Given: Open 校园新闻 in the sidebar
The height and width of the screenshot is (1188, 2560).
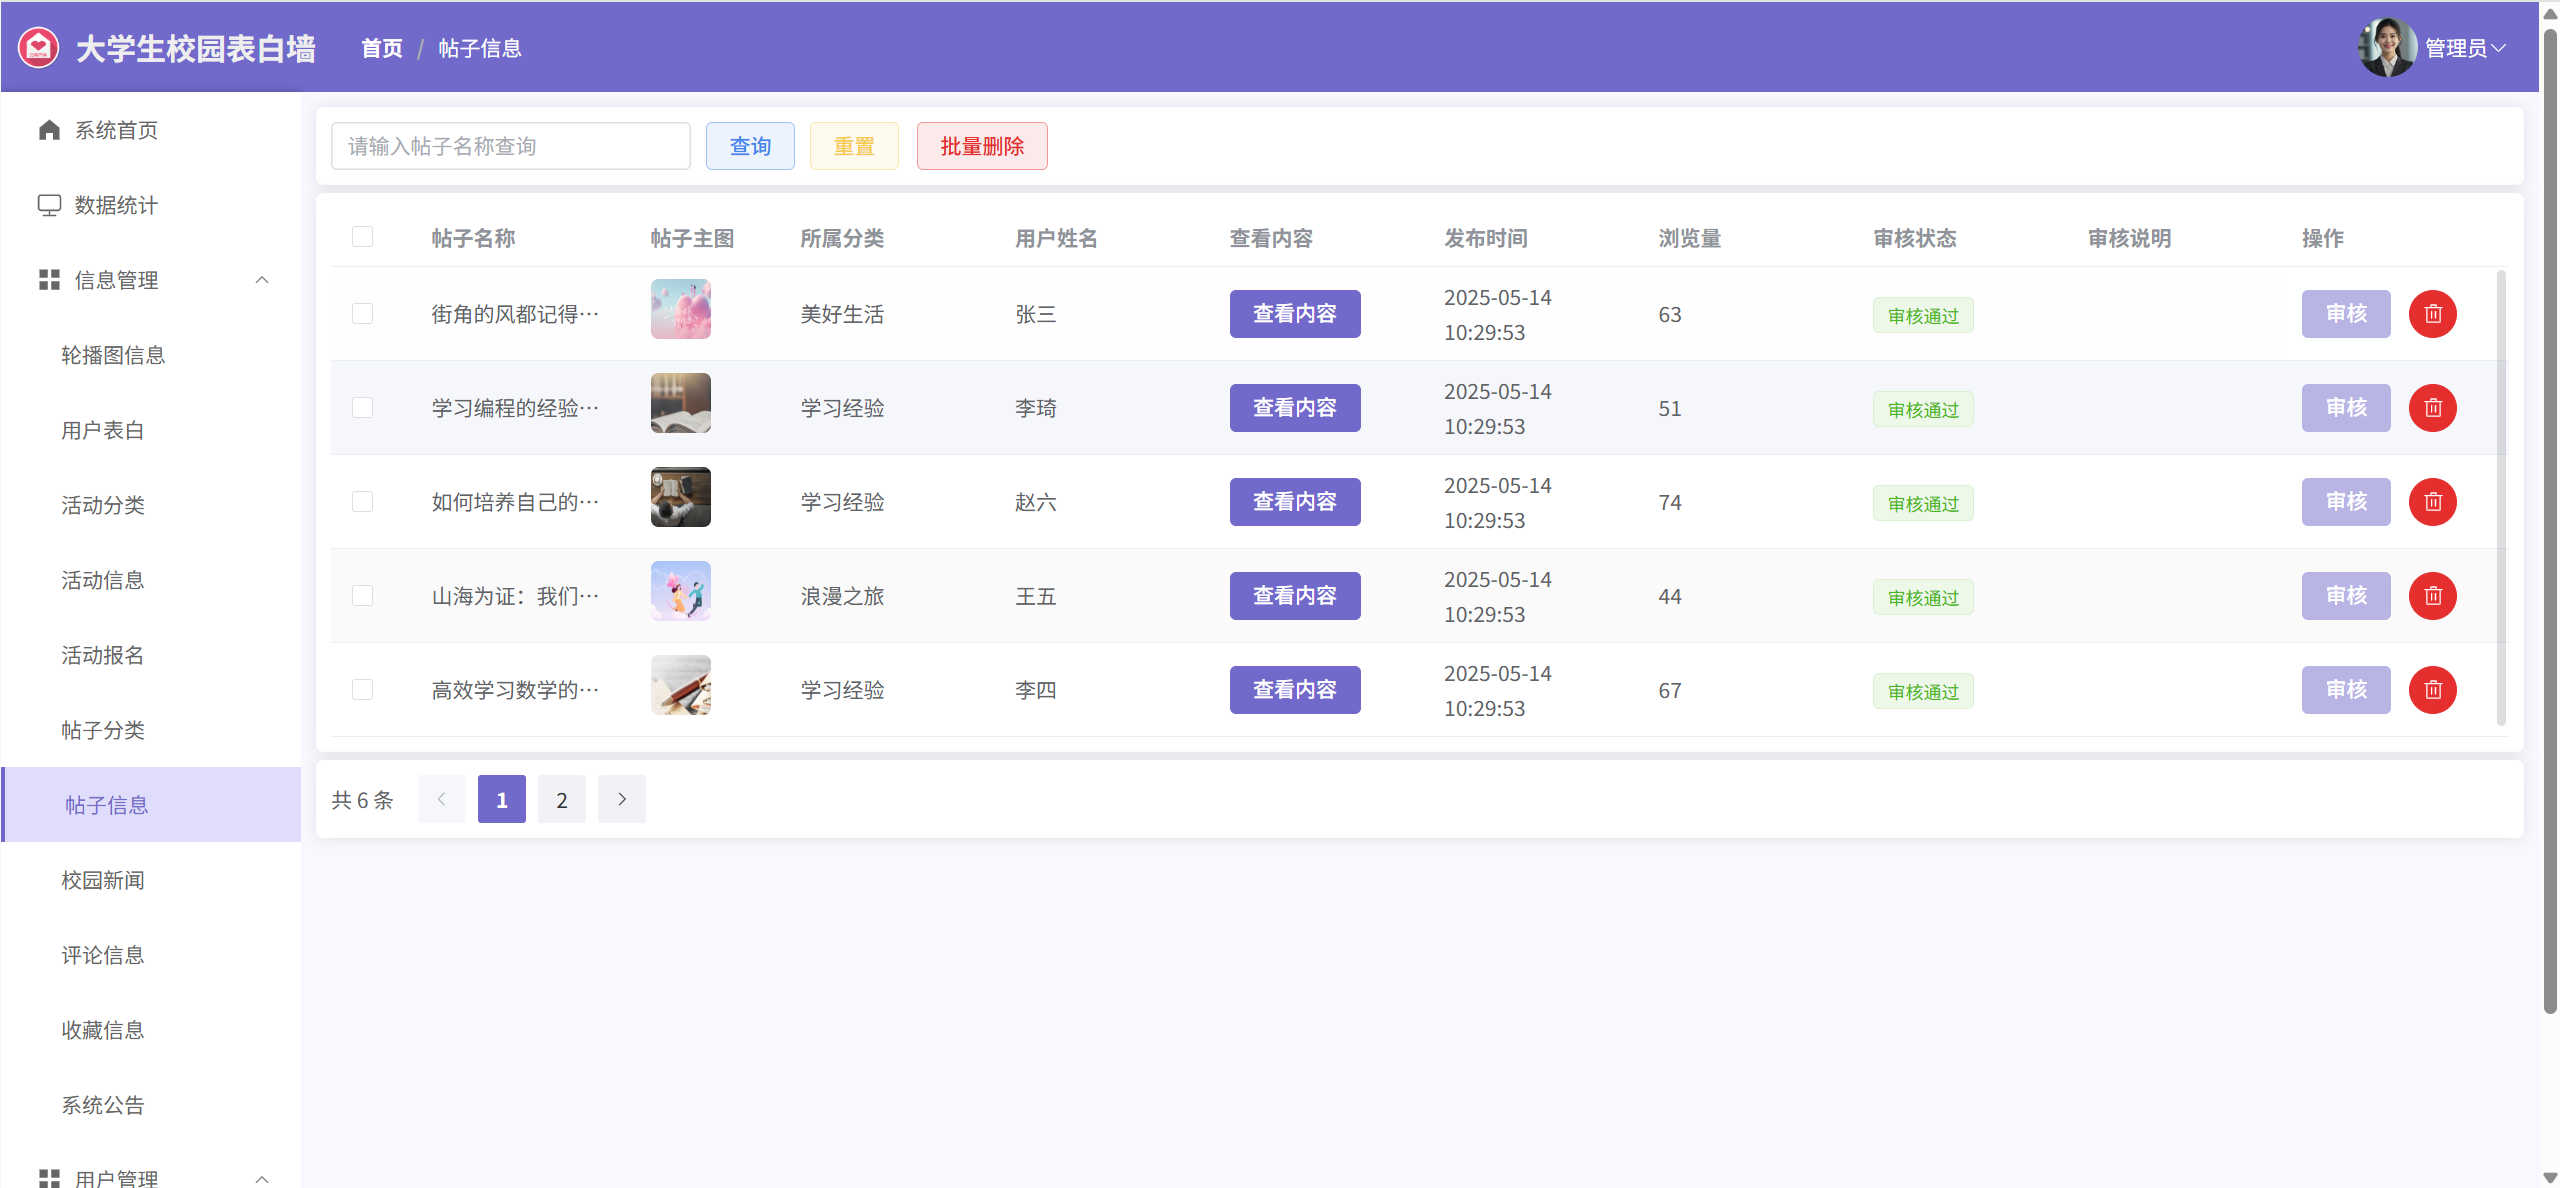Looking at the screenshot, I should coord(103,880).
